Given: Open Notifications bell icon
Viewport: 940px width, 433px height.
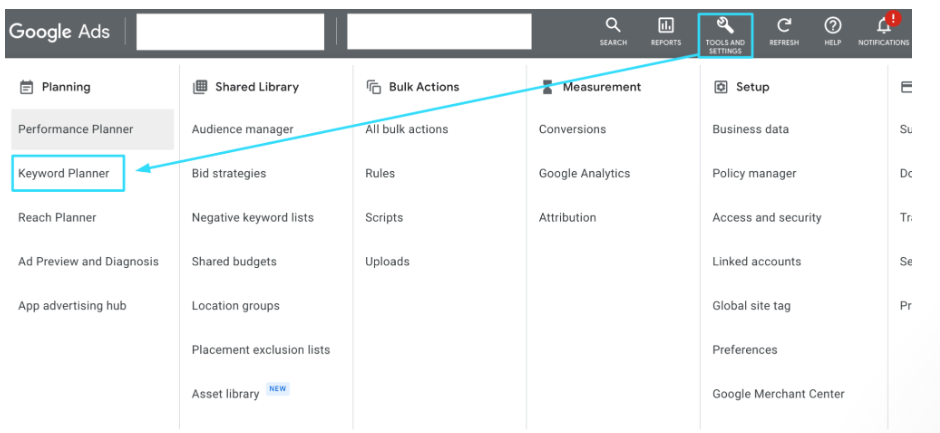Looking at the screenshot, I should pos(884,25).
